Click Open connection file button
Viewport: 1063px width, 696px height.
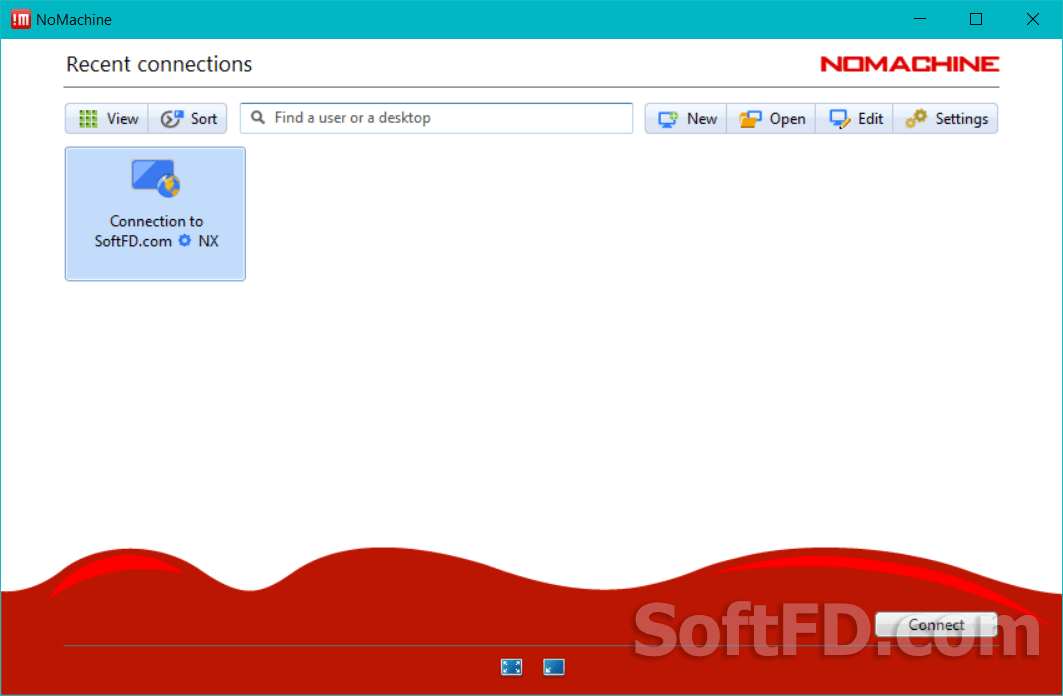(771, 119)
